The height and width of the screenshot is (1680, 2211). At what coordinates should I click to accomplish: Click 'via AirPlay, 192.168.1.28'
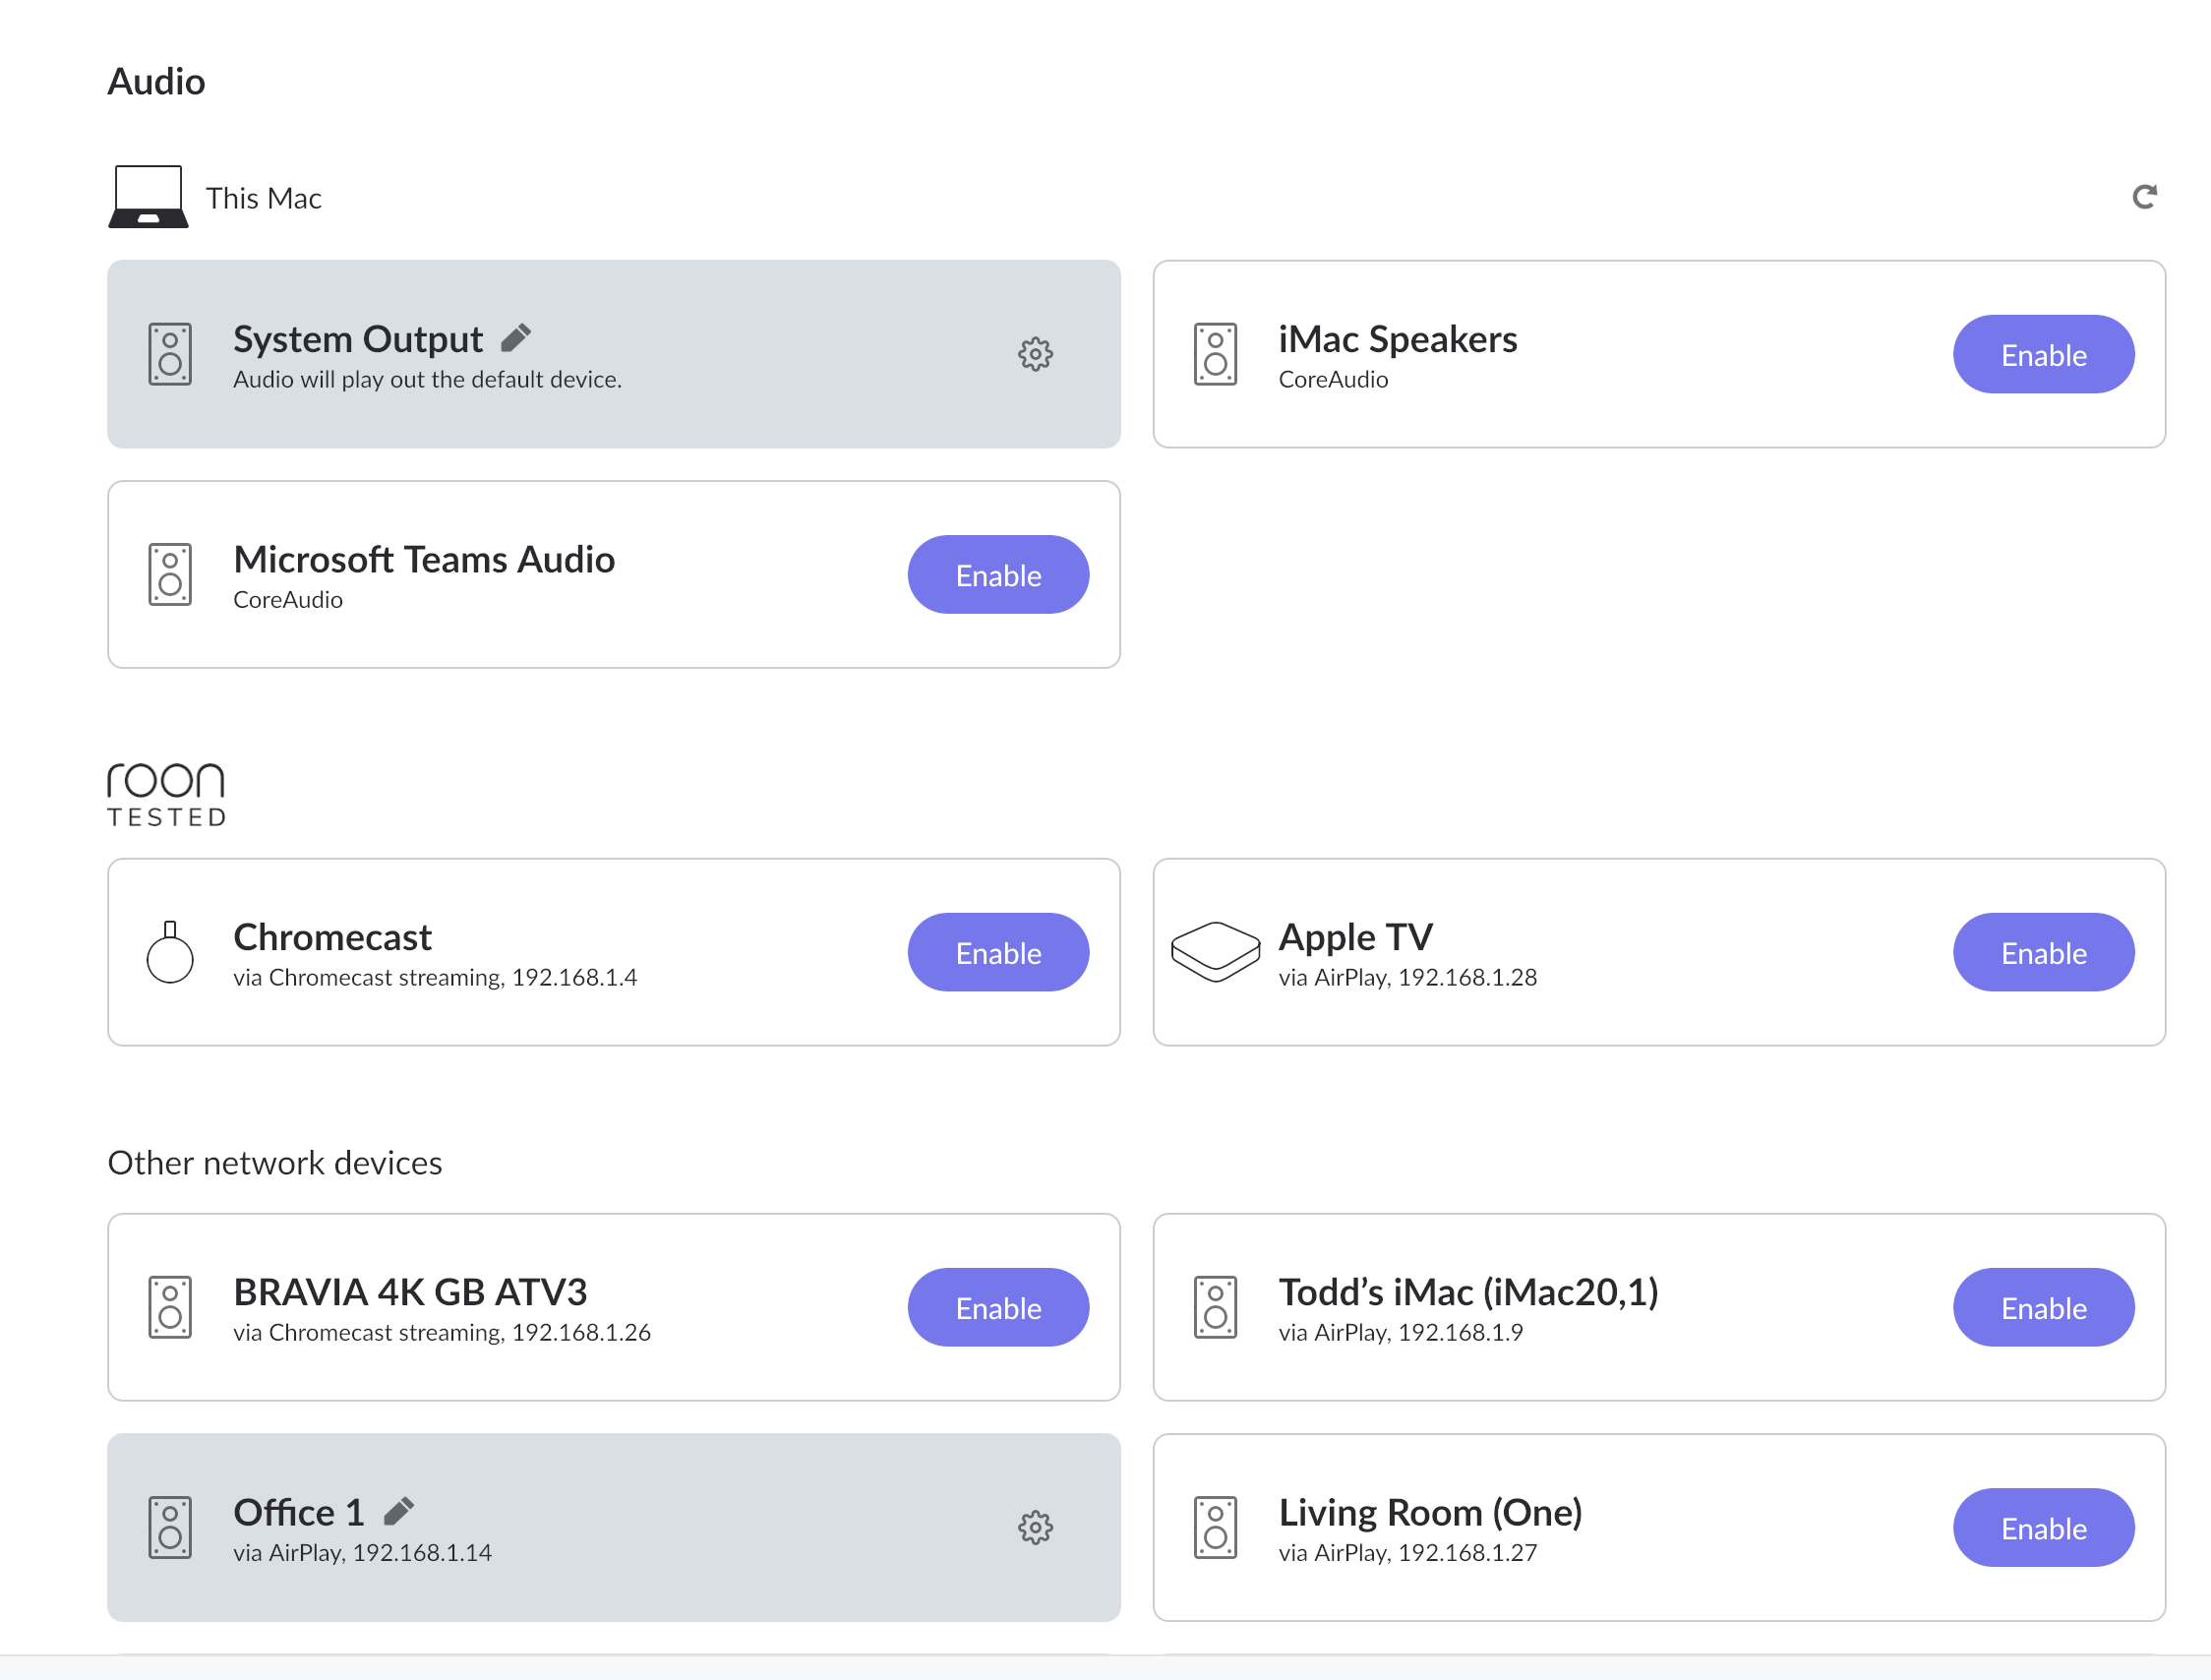pyautogui.click(x=1408, y=978)
